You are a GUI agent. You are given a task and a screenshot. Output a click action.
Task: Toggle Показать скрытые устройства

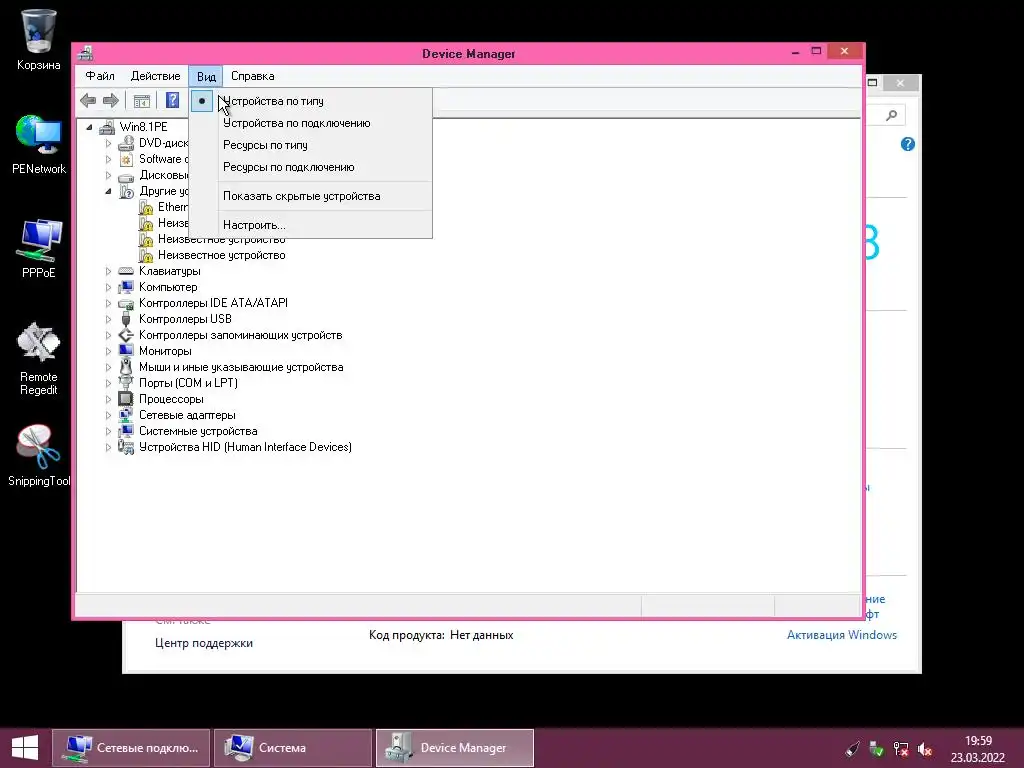[x=312, y=196]
